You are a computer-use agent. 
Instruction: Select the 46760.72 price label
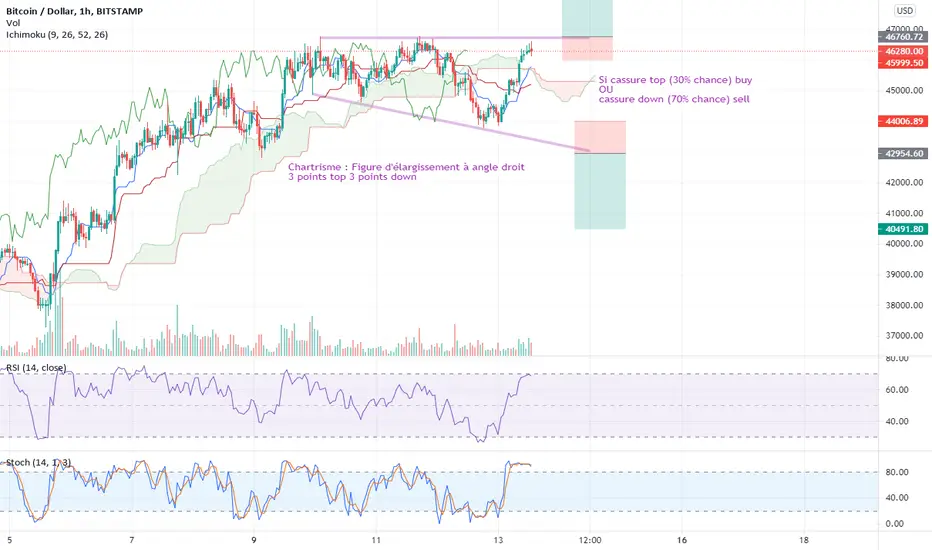click(904, 37)
